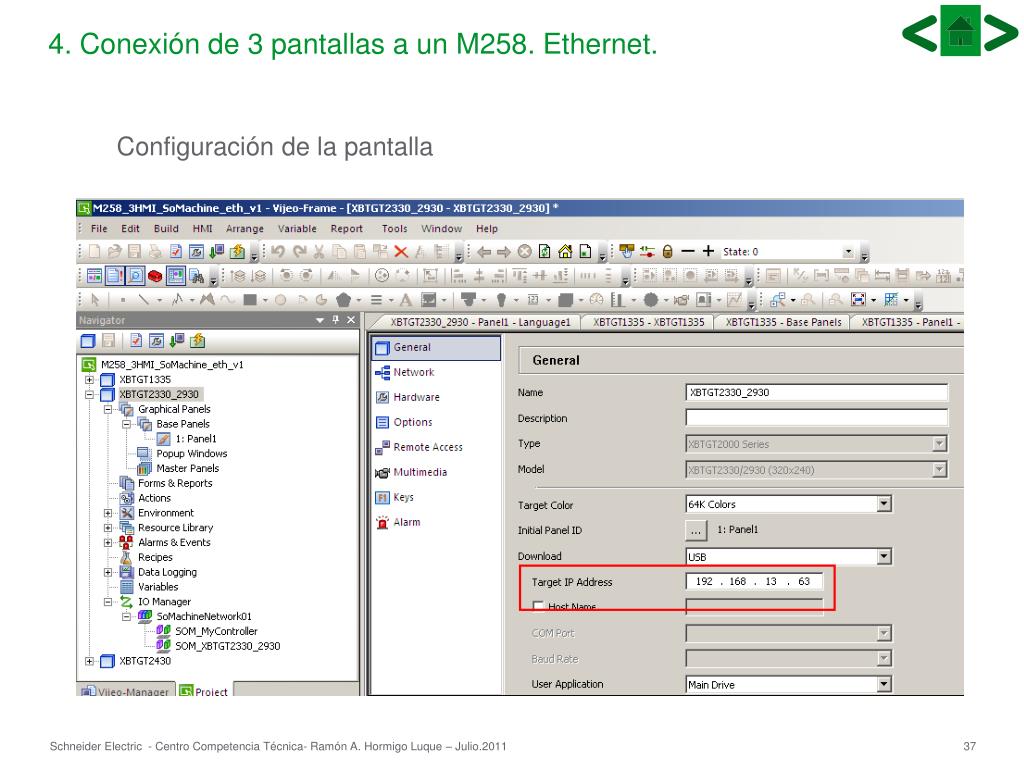Screen dimensions: 1024x768
Task: Switch to XBTGT1335 - Base Panels tab
Action: click(x=783, y=322)
